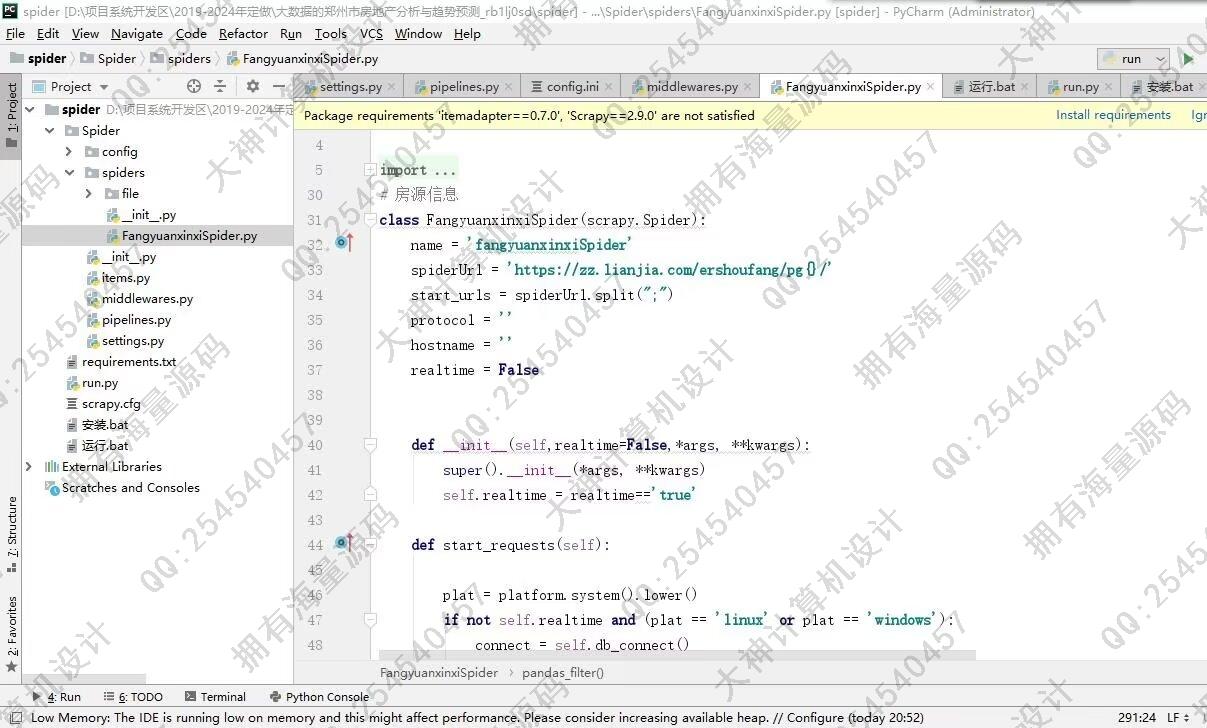Click override marker at line 44 gutter
This screenshot has height=728, width=1207.
(343, 543)
